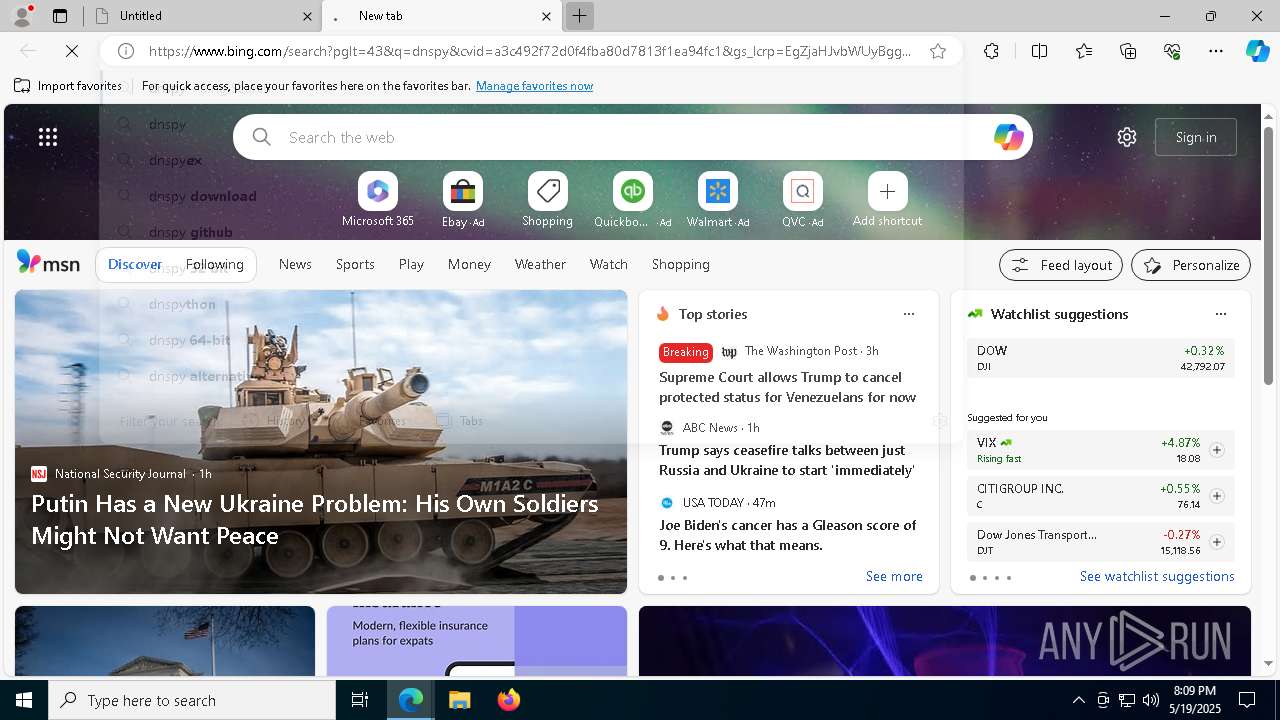Image resolution: width=1280 pixels, height=720 pixels.
Task: Open Watchlist suggestions more options ellipsis
Action: [1220, 314]
